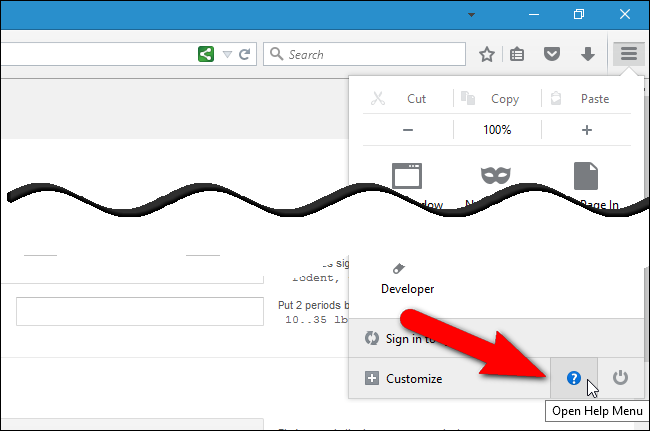Open a New Private Window mask icon
The image size is (650, 431).
(x=496, y=175)
